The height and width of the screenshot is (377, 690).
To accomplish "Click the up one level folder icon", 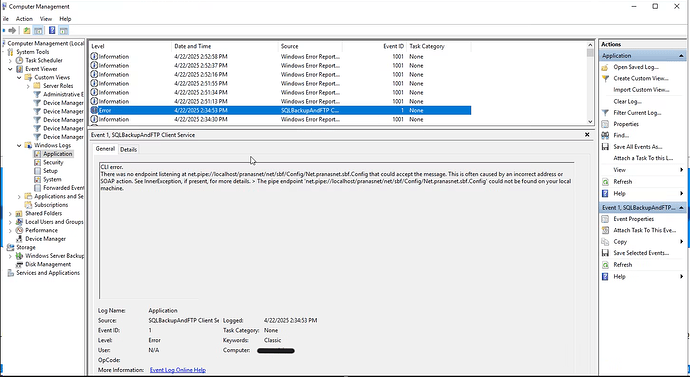I will 27,30.
